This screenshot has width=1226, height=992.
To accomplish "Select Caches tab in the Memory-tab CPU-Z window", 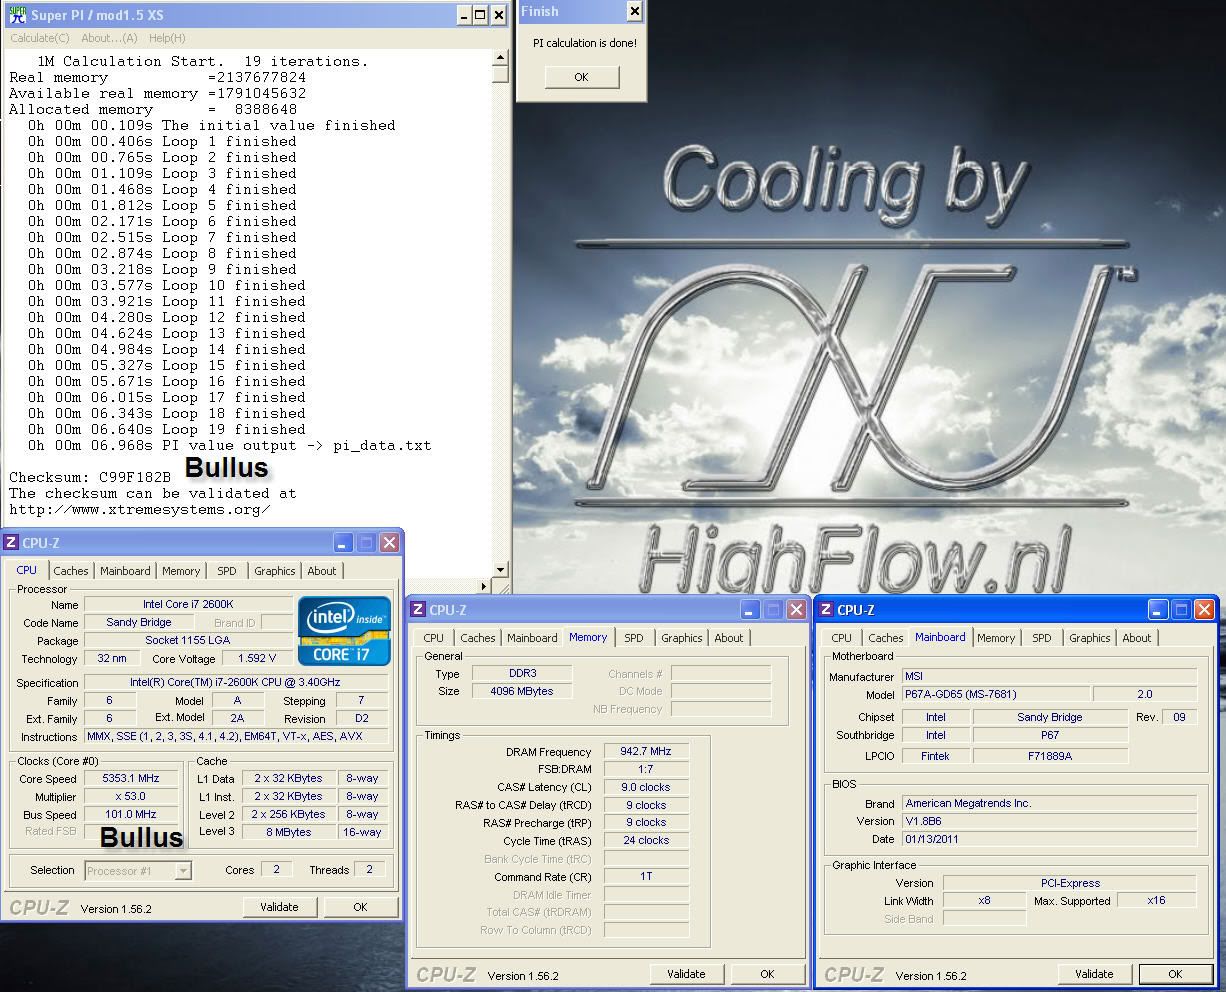I will pos(478,638).
